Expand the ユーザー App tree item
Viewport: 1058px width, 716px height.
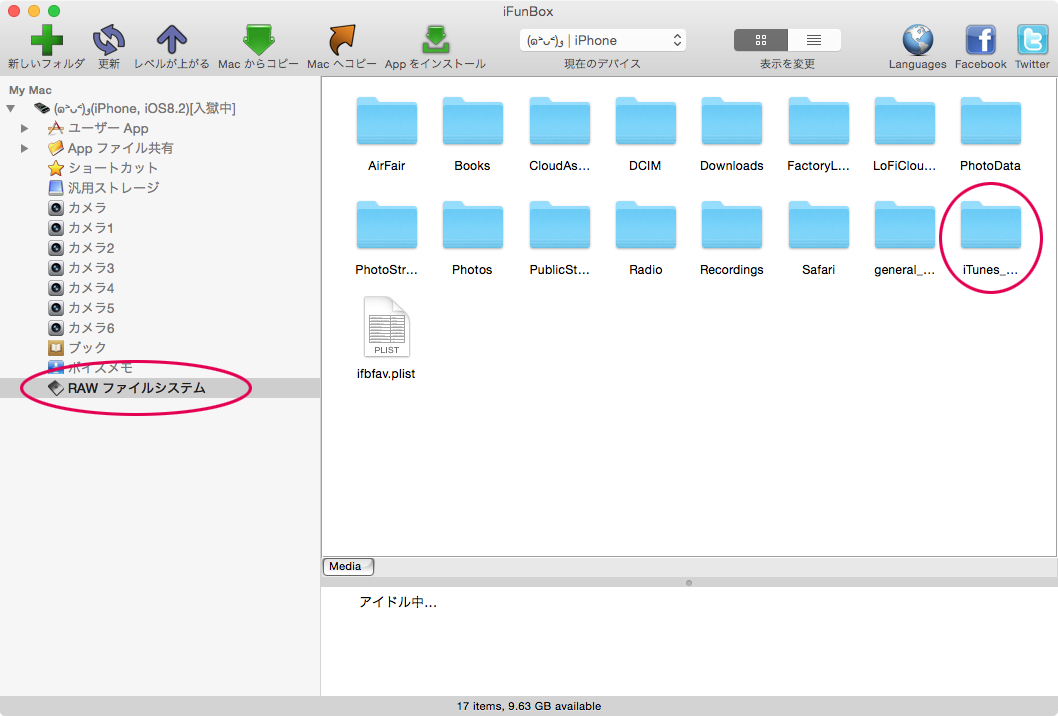(24, 128)
